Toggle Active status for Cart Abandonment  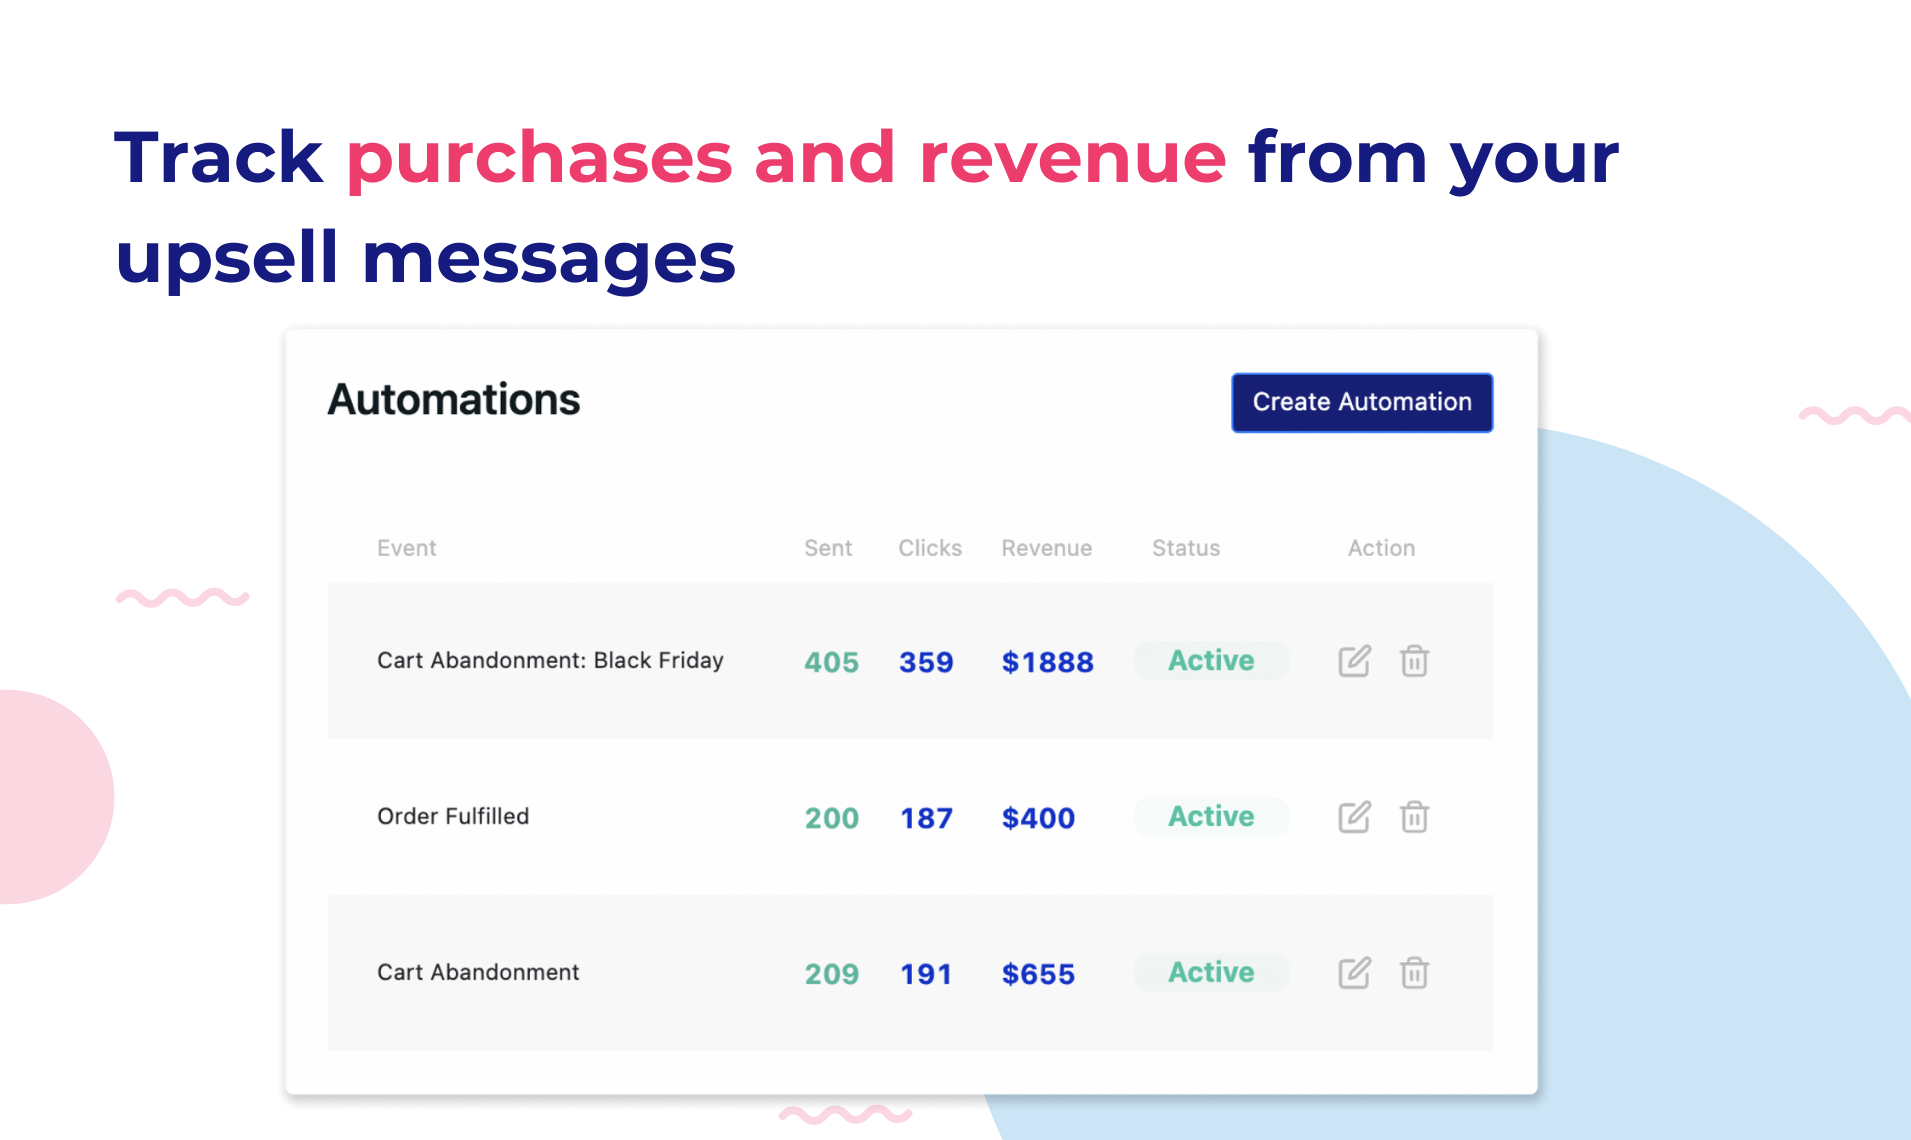(1210, 972)
